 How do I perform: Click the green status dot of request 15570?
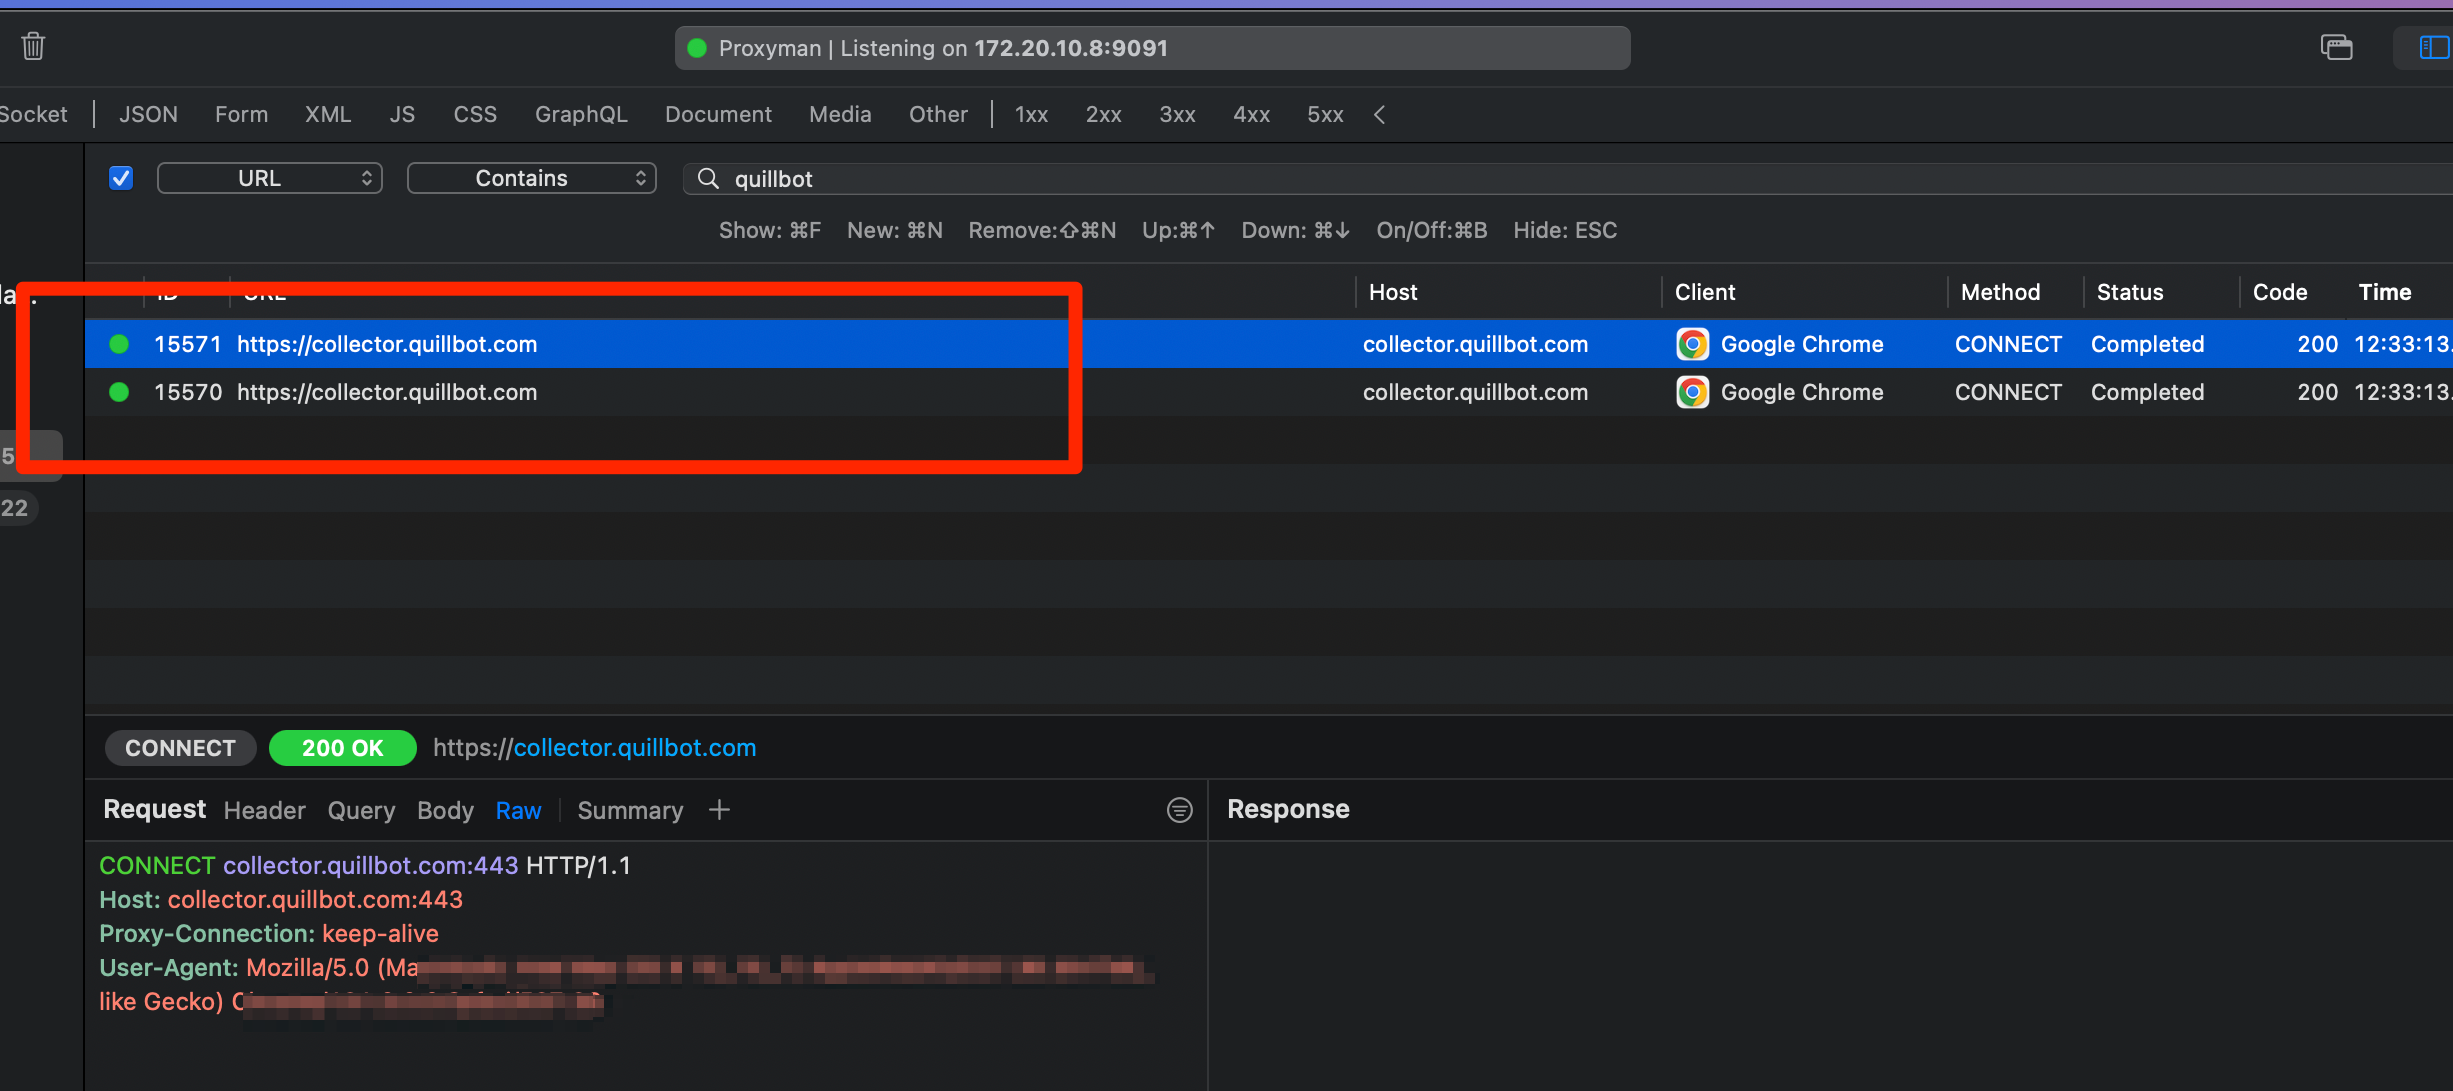tap(119, 392)
